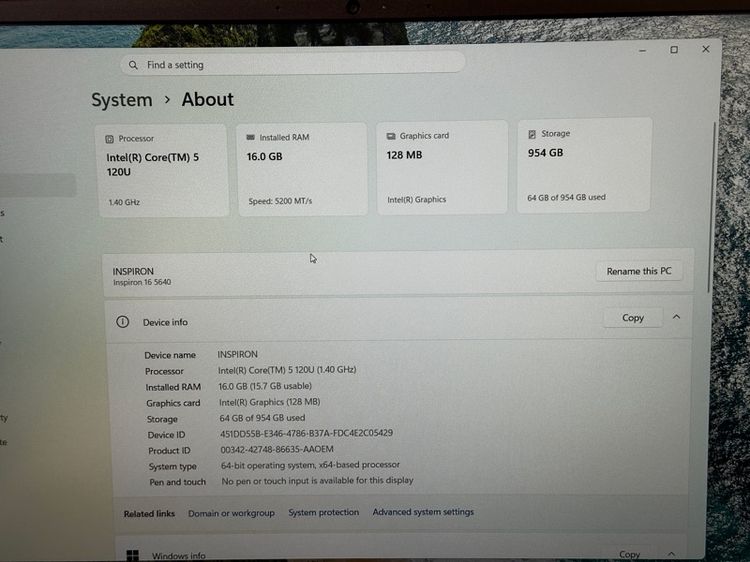Copy the Windows info details
This screenshot has height=562, width=750.
[629, 554]
